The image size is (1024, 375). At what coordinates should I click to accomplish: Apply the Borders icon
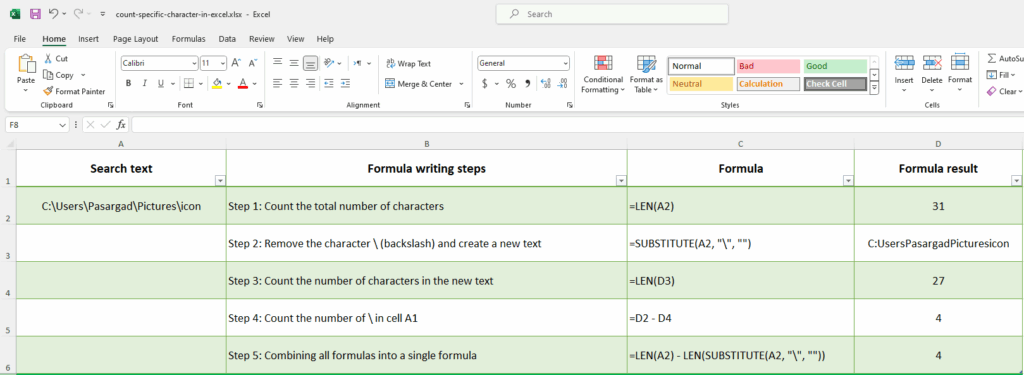[x=189, y=84]
